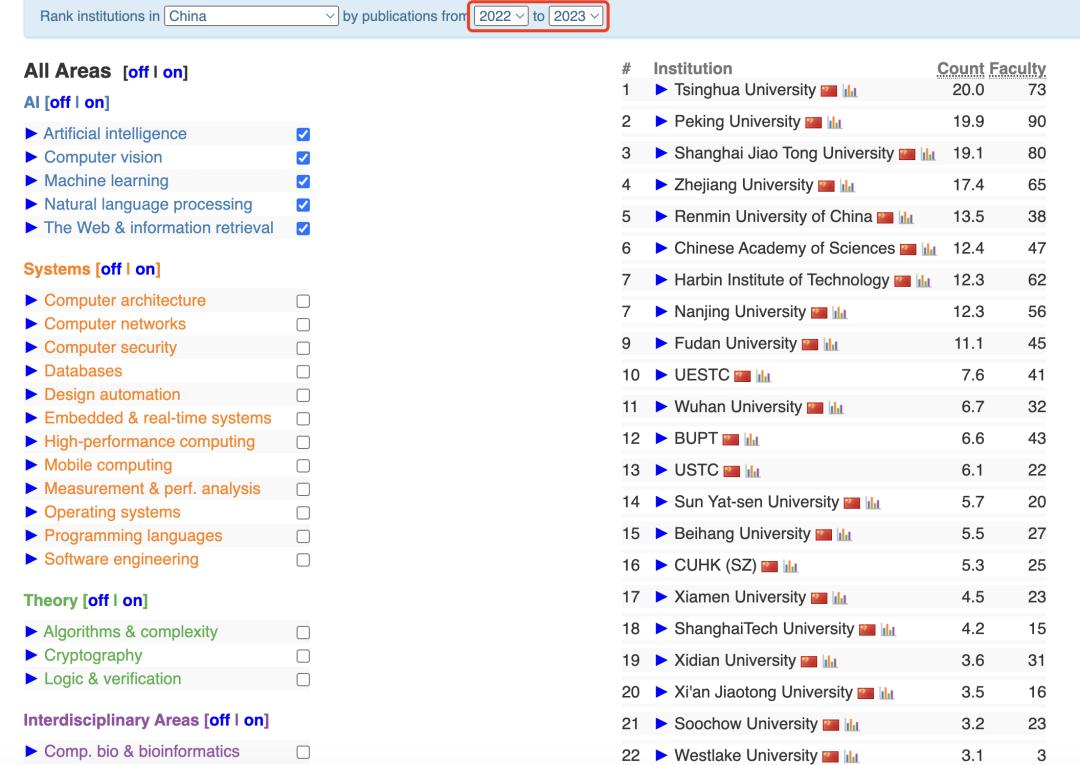Click chart icon next to Zhejiang University
Screen dimensions: 1080x765
(847, 186)
